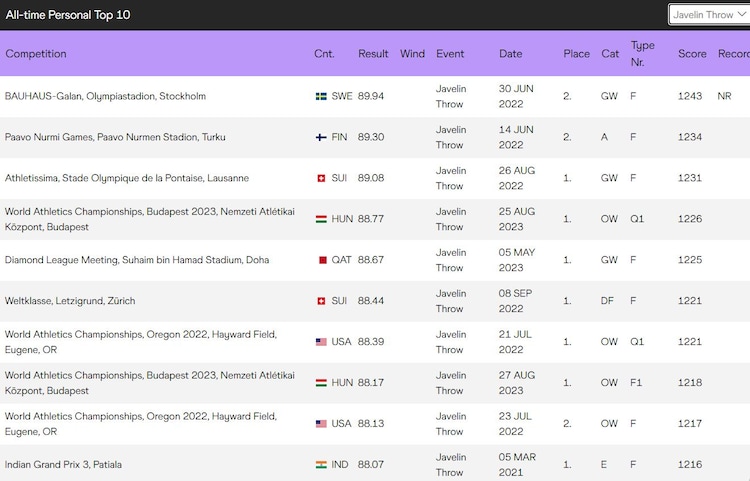The height and width of the screenshot is (481, 750).
Task: Open BAUHAUS-Galan Stockholm competition
Action: (x=105, y=97)
